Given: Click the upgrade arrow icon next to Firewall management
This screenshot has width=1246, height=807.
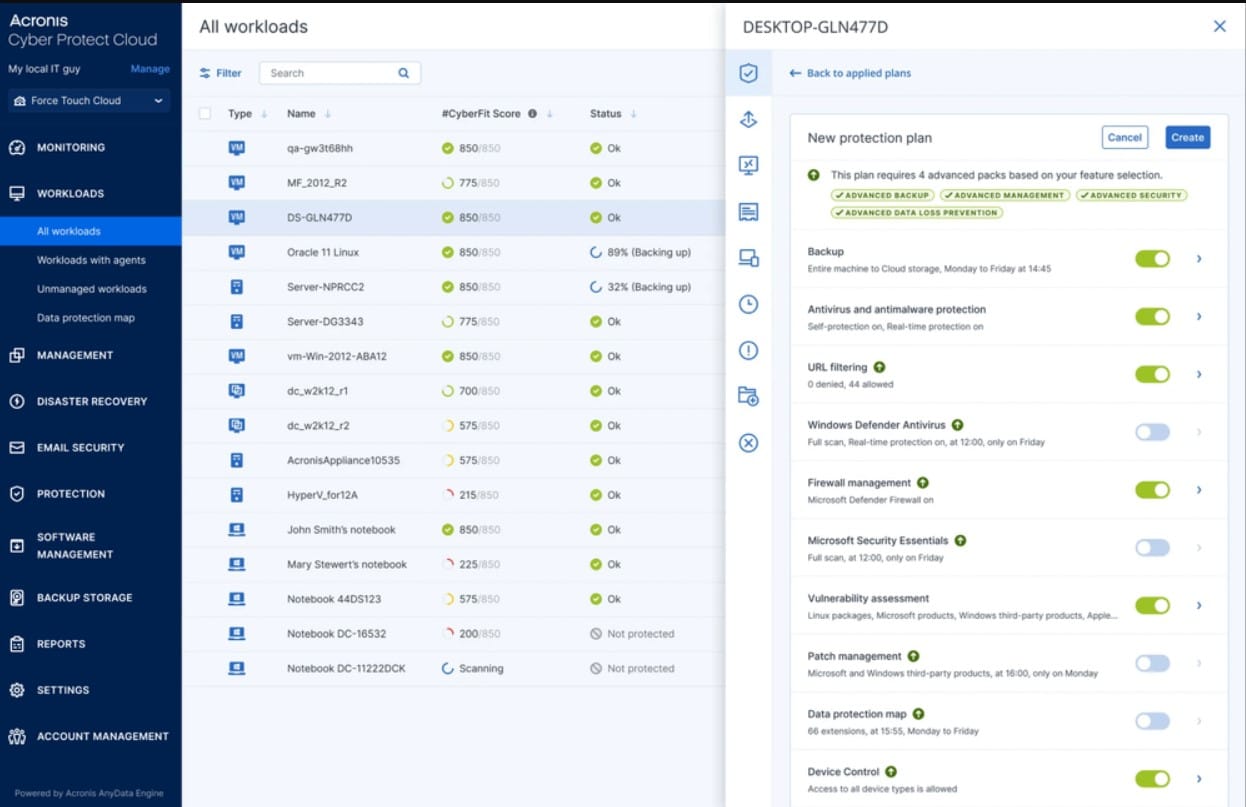Looking at the screenshot, I should point(922,483).
